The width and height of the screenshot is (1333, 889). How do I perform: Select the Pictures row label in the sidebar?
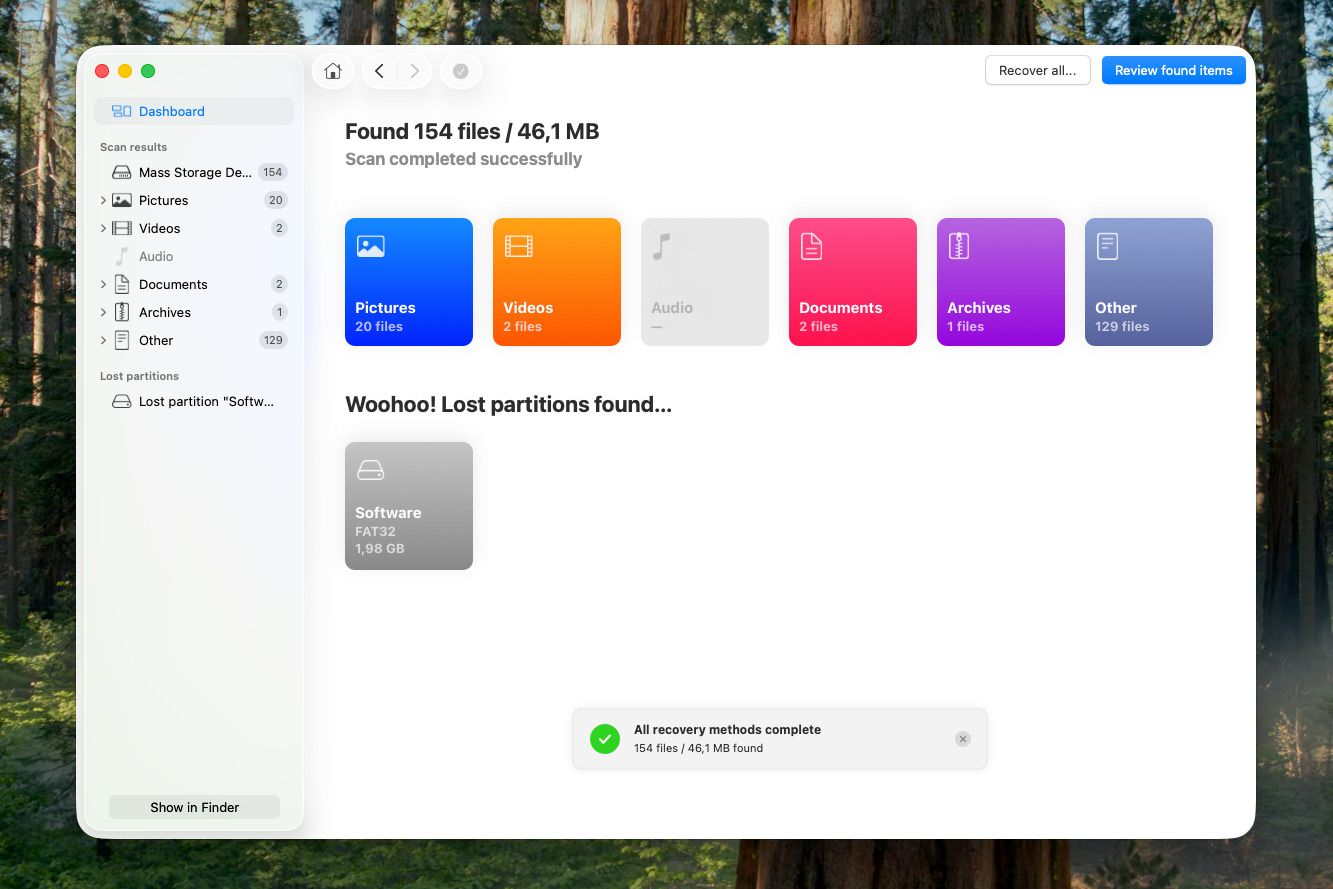[164, 200]
